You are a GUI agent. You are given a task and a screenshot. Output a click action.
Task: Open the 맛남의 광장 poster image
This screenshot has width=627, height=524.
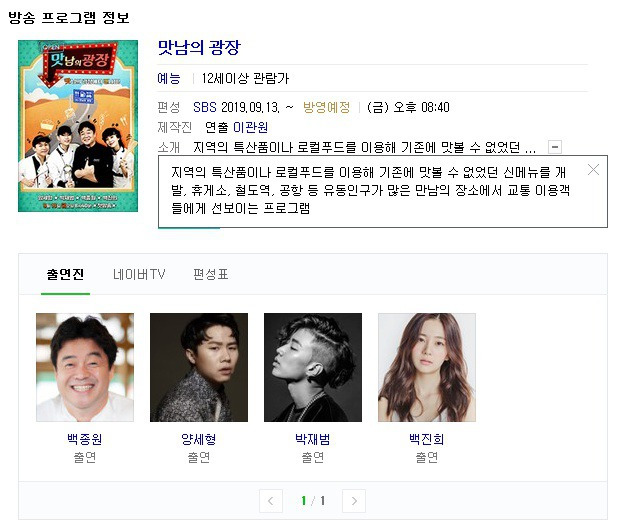point(78,126)
